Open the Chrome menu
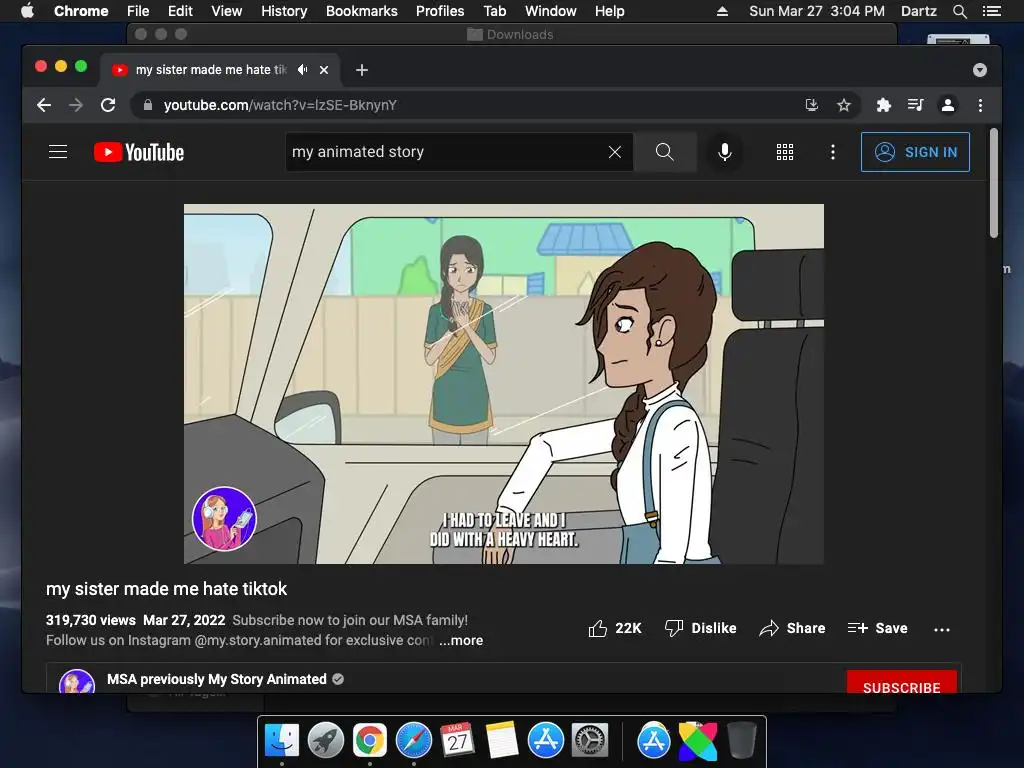1024x768 pixels. point(81,11)
